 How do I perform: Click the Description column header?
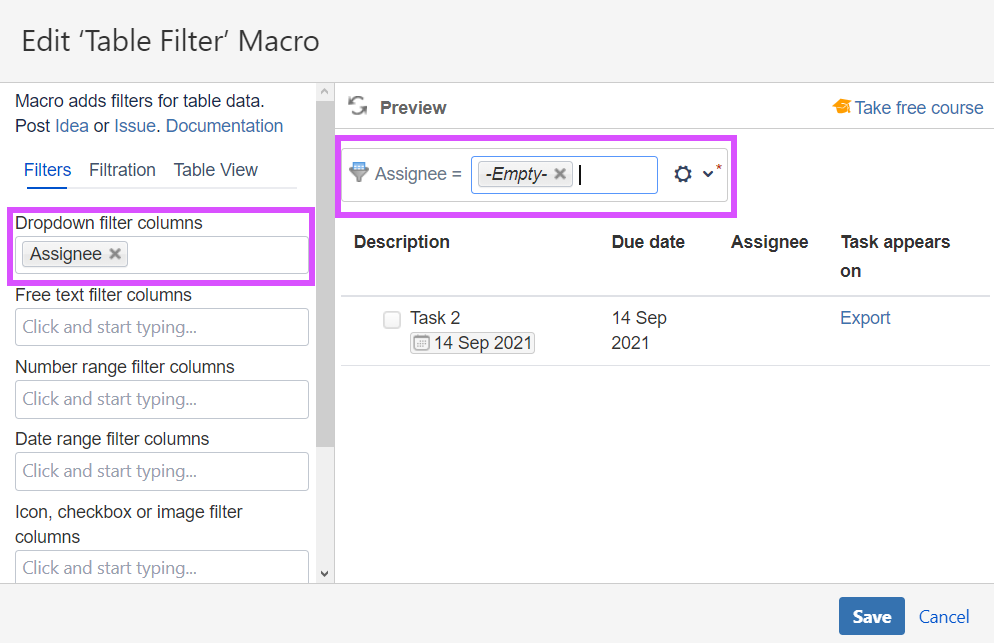pos(402,242)
